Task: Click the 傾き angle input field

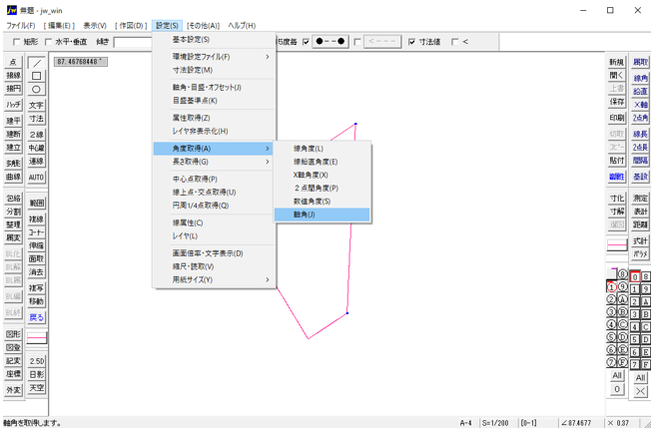Action: point(133,42)
